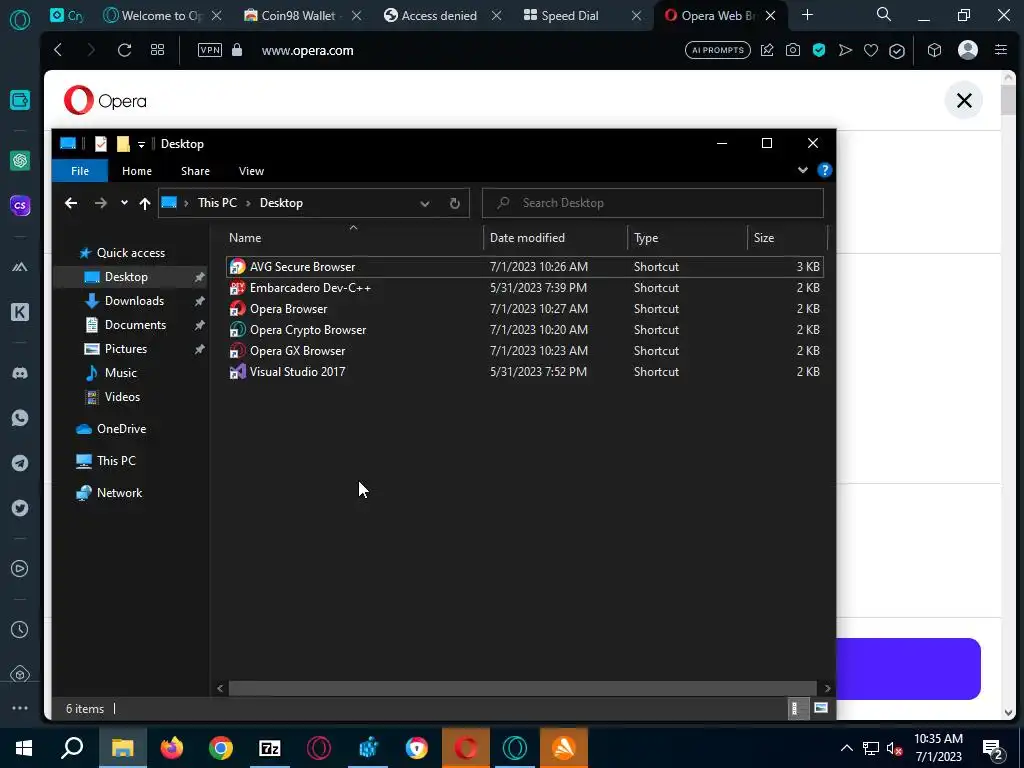
Task: Sort by Name column header
Action: (x=353, y=238)
